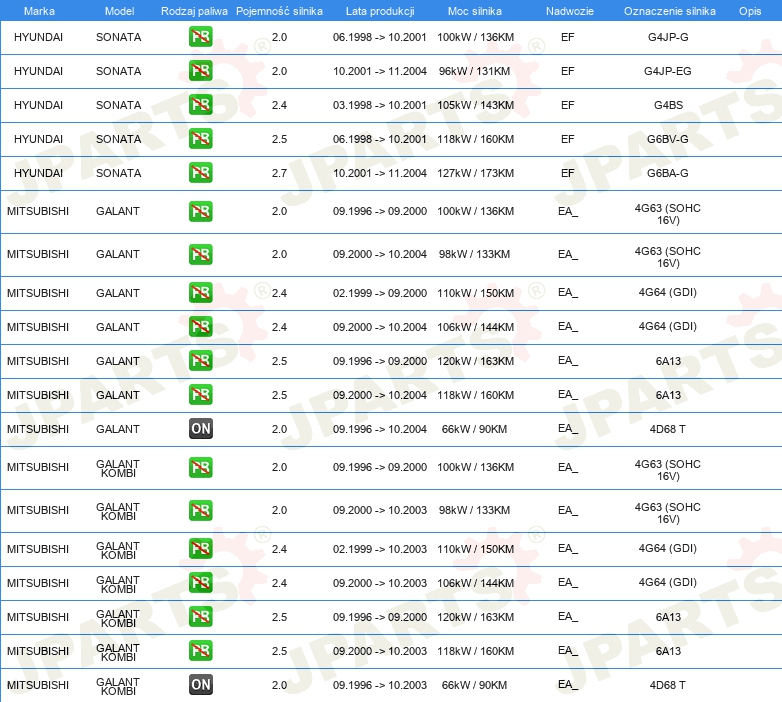Click ON diesel icon for Galant Kombi 09.1996 -> 10.2003
The image size is (782, 702).
click(x=200, y=684)
